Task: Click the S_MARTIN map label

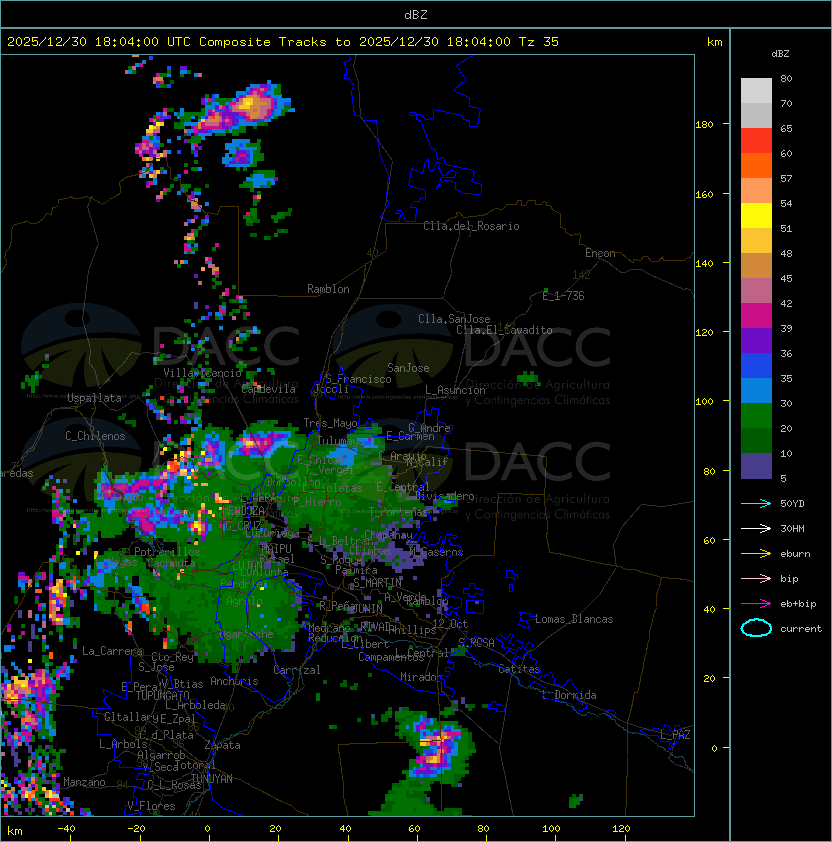Action: pos(378,583)
